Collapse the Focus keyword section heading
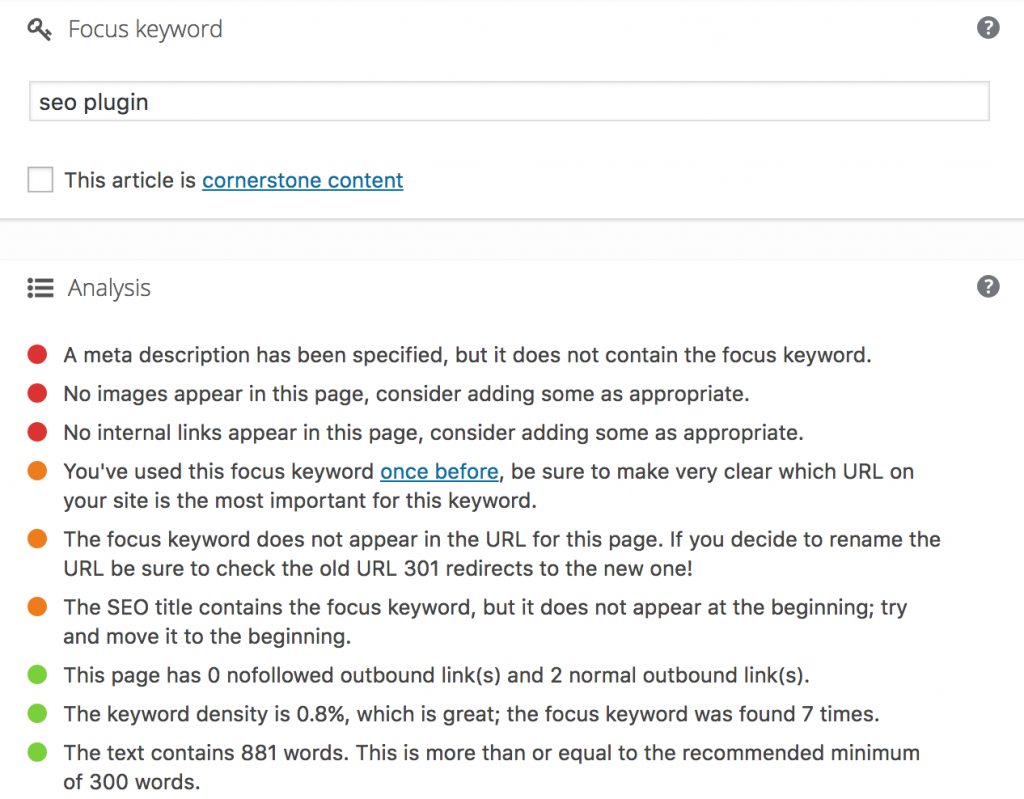The image size is (1024, 799). (145, 29)
